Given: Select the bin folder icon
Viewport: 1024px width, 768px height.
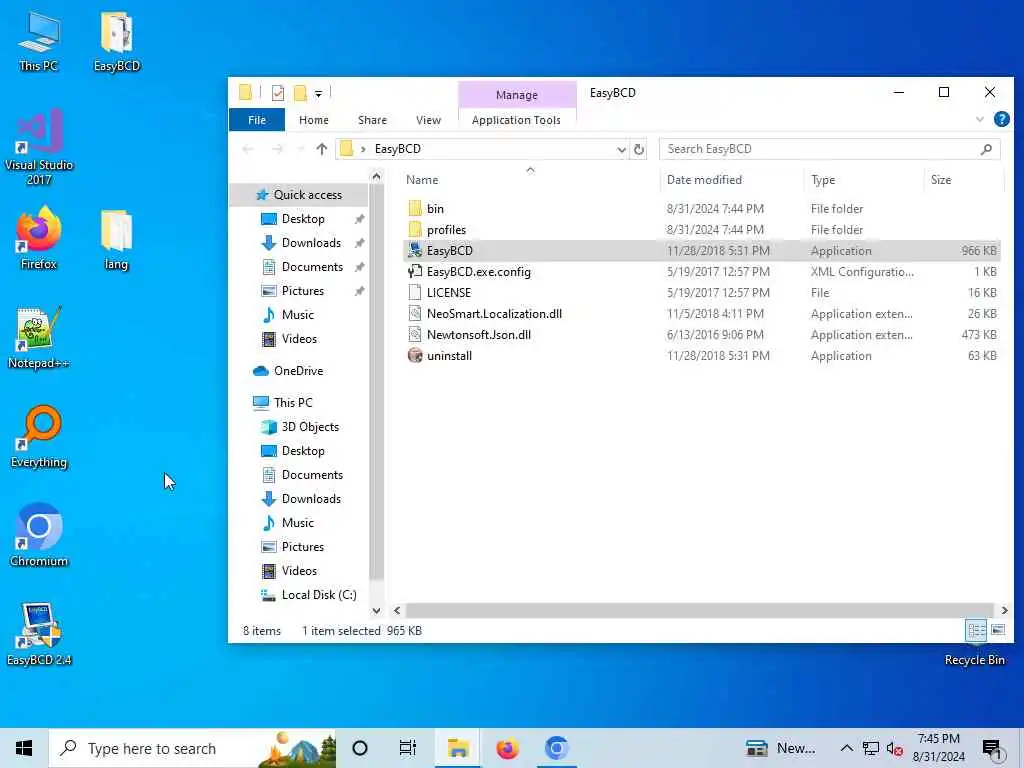Looking at the screenshot, I should tap(415, 208).
